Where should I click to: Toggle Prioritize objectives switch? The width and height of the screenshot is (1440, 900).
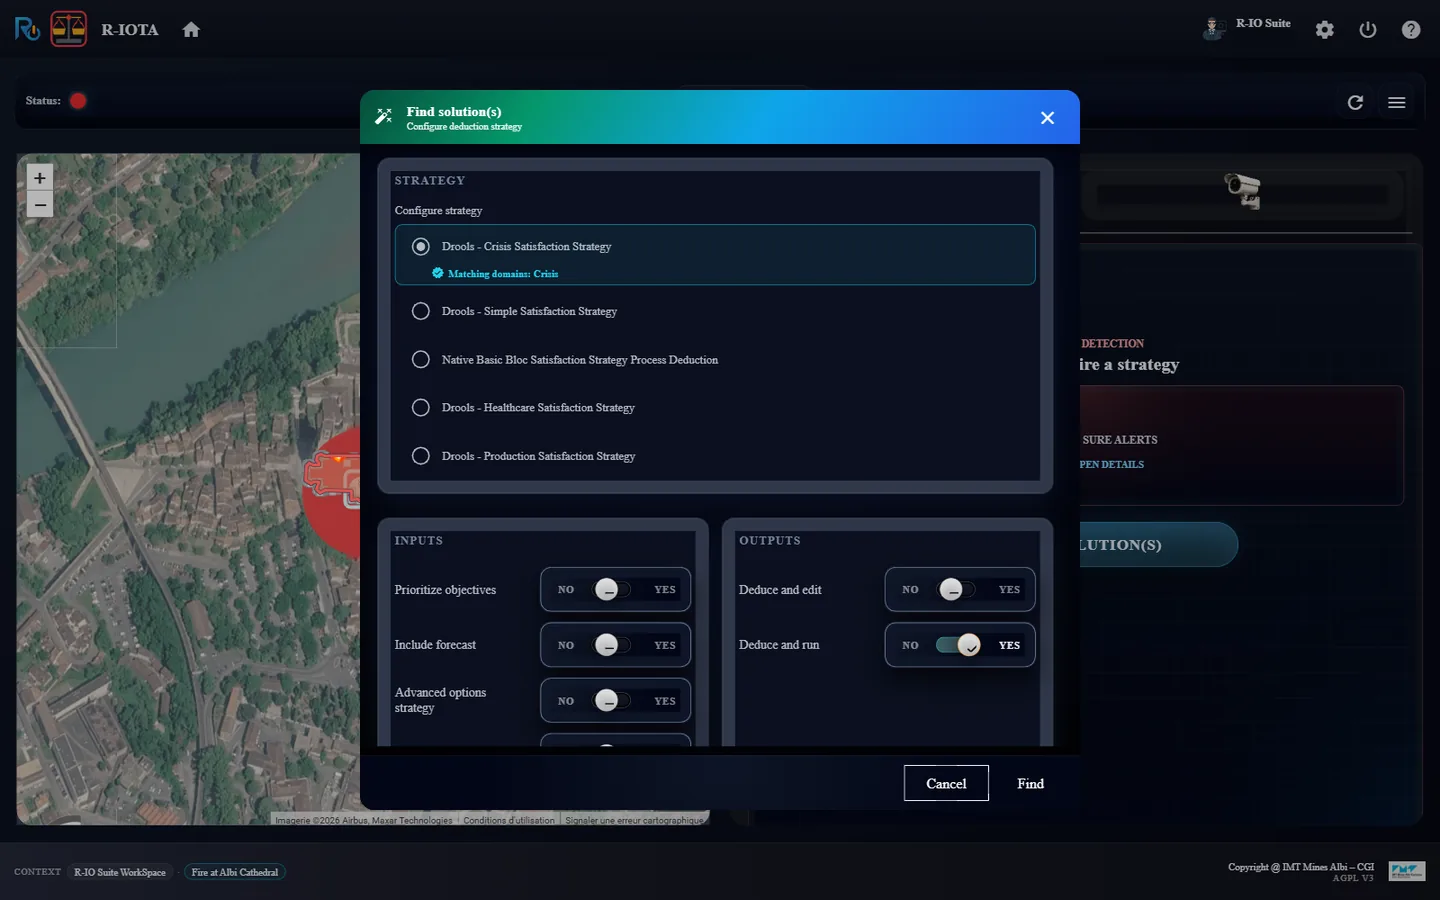coord(614,590)
